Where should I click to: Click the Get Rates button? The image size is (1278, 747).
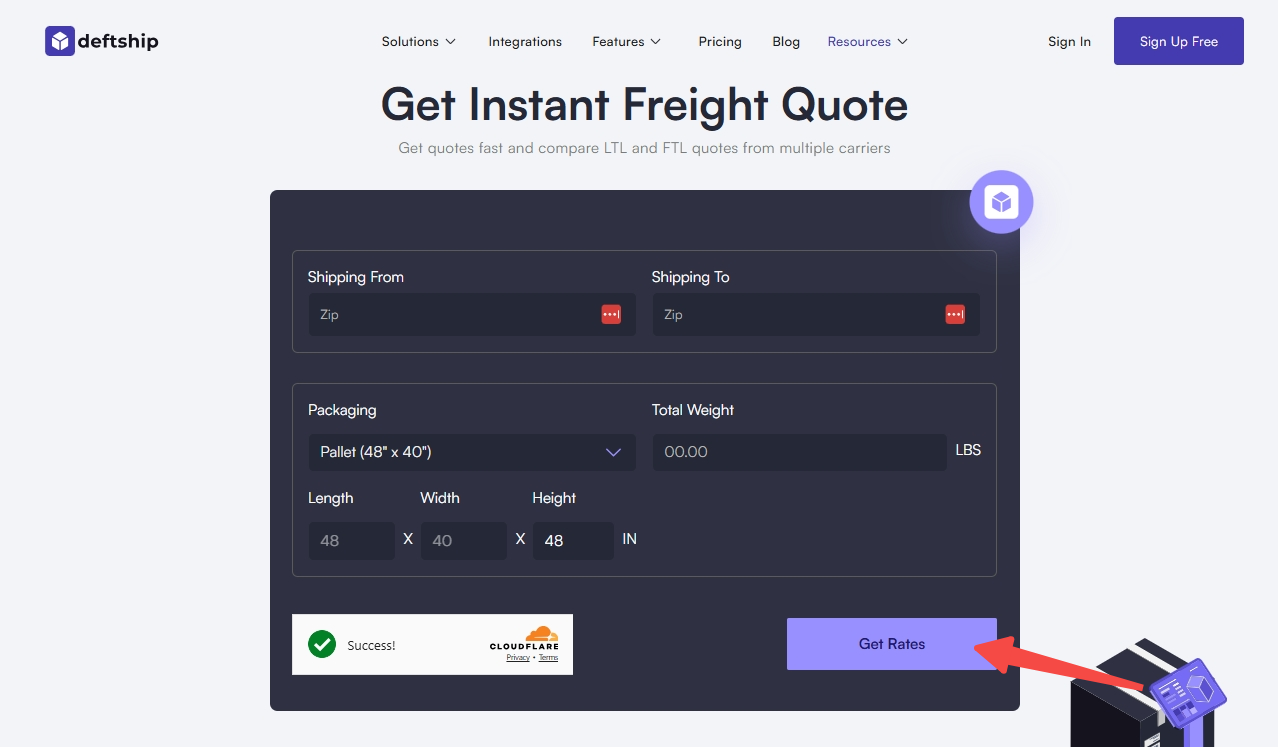click(x=892, y=644)
